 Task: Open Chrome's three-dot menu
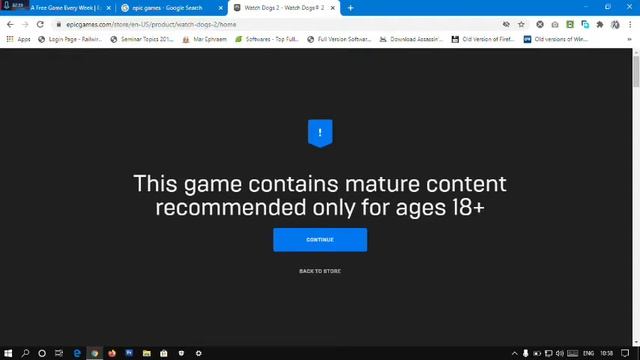tap(630, 24)
